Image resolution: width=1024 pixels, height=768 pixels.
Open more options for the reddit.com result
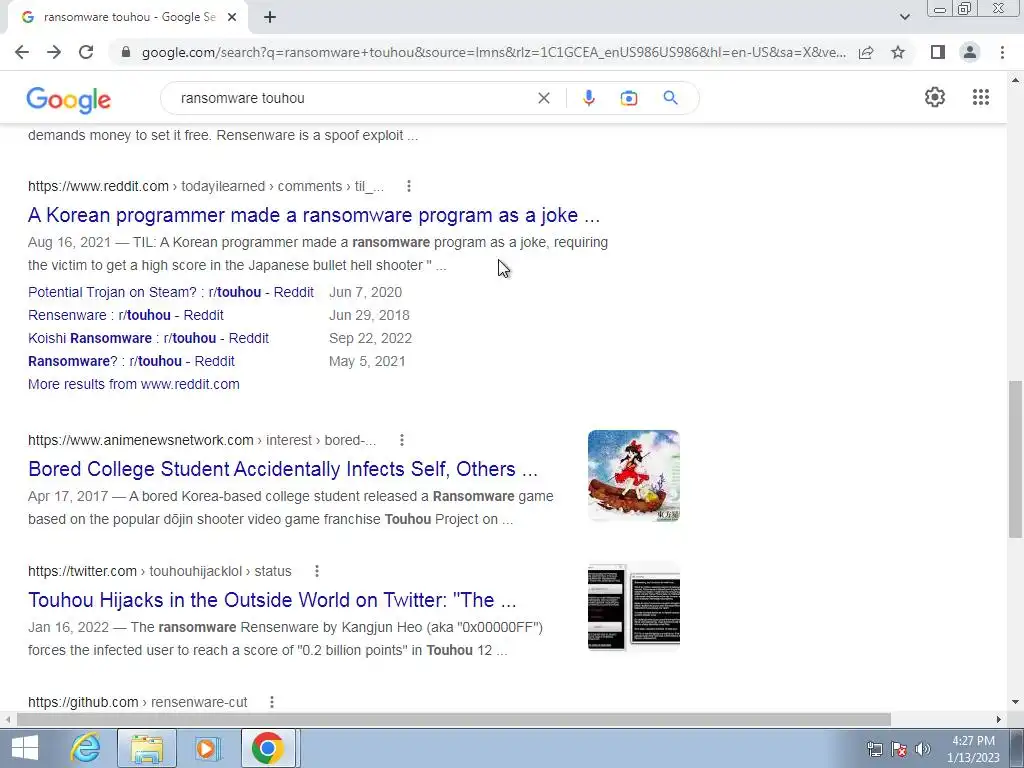(x=409, y=186)
